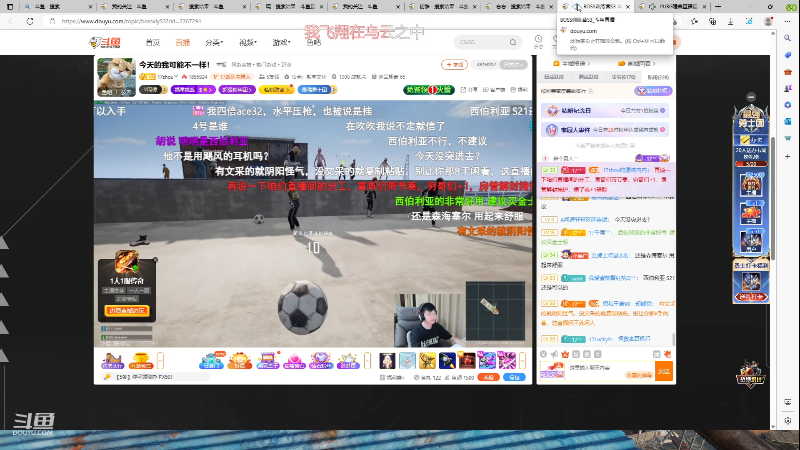
Task: Switch to the second chat panel tab
Action: click(588, 77)
